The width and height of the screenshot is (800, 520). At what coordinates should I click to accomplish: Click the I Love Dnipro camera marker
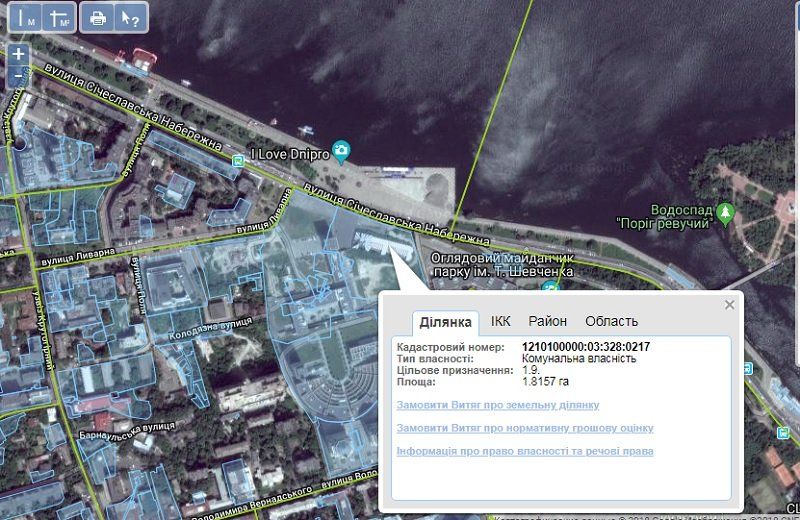341,152
